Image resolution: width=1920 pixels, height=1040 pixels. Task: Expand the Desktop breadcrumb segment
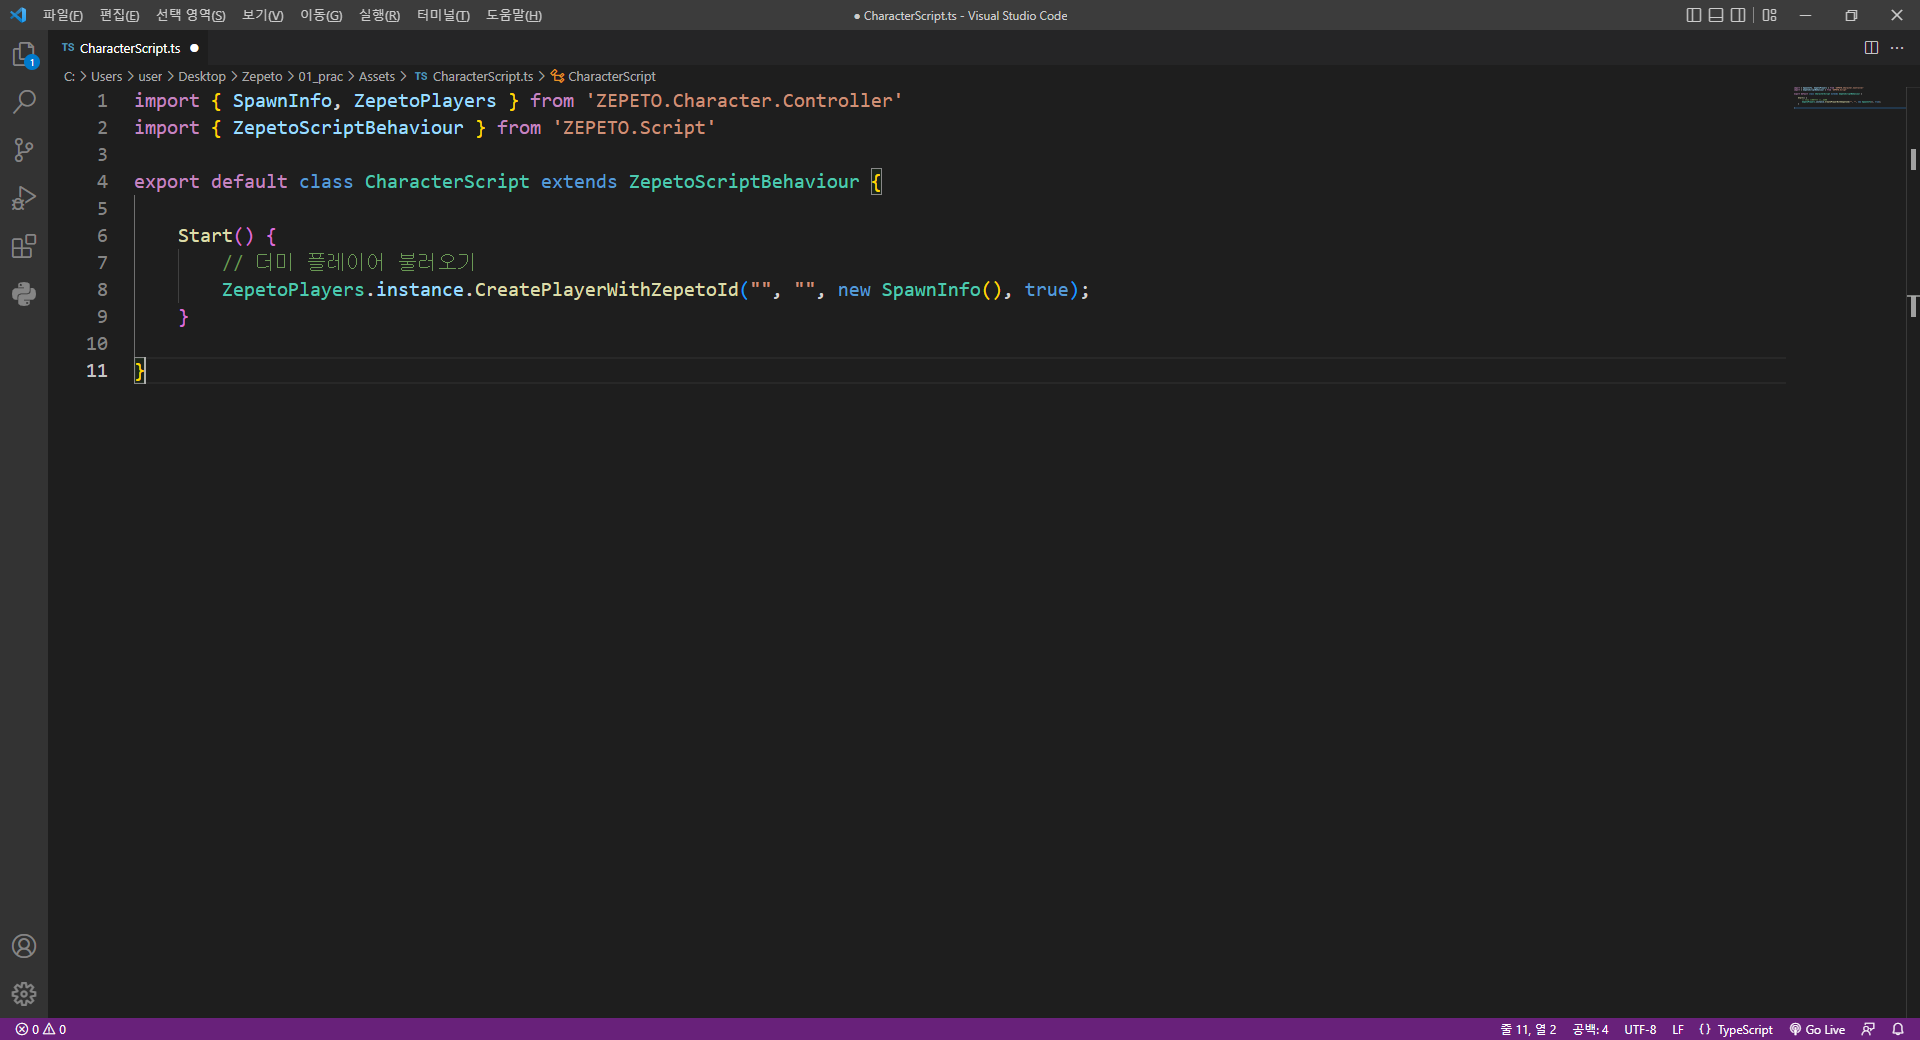click(x=202, y=76)
